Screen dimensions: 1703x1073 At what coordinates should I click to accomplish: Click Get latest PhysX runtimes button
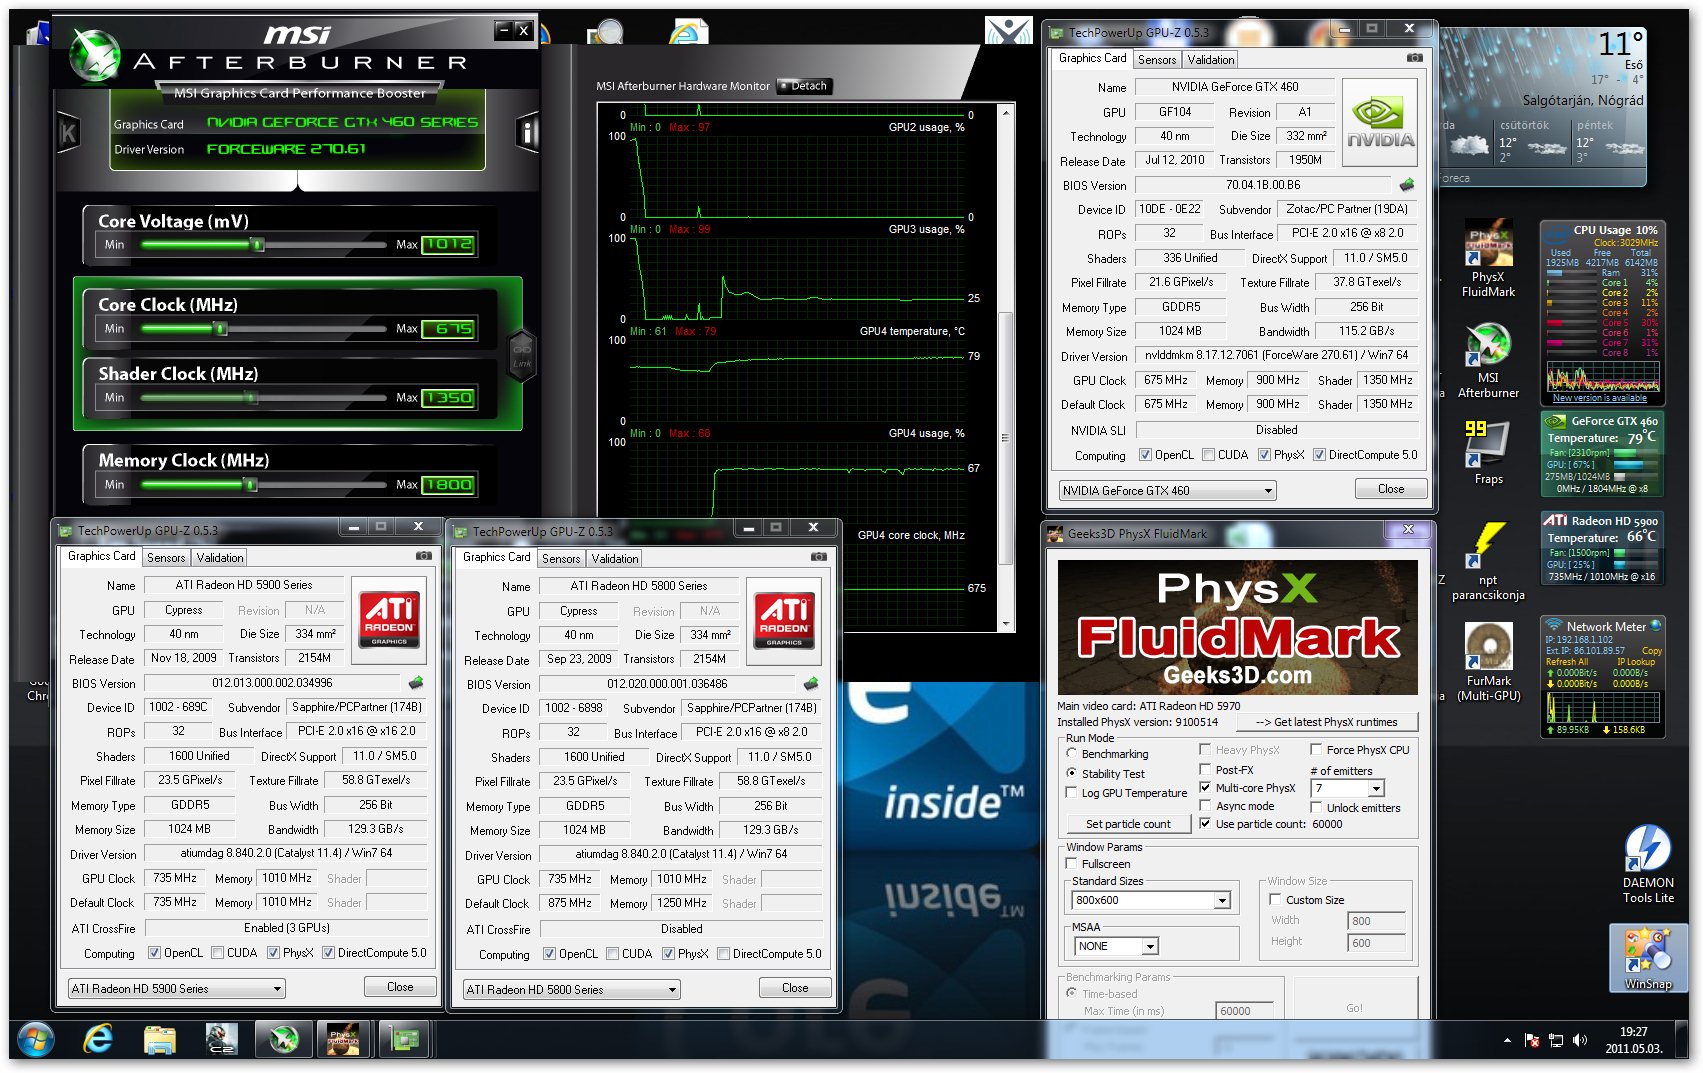(1327, 722)
